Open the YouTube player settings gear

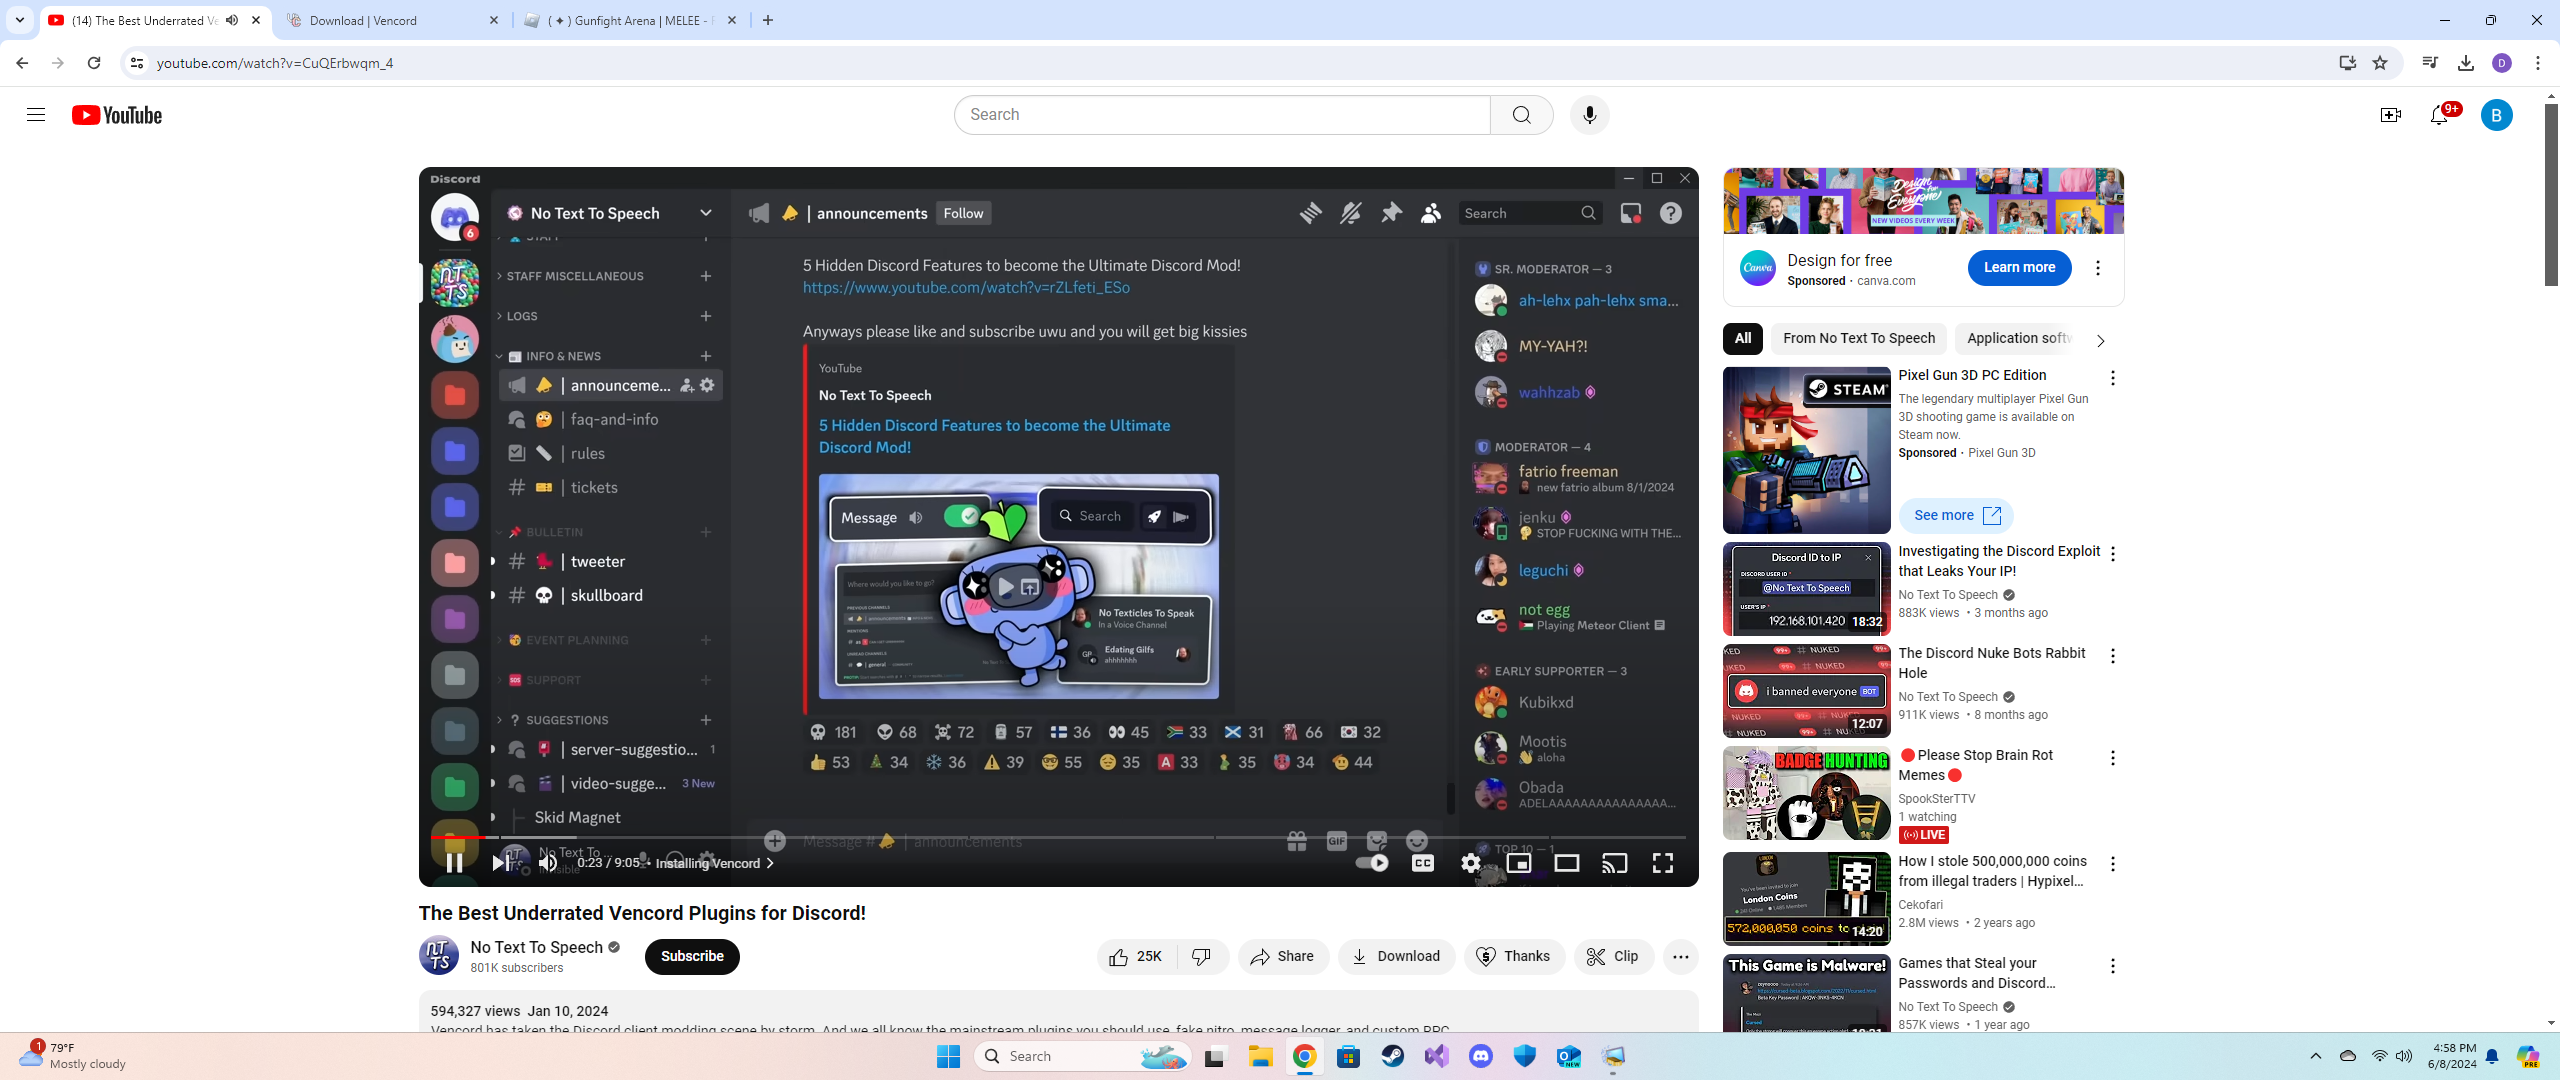(1470, 862)
